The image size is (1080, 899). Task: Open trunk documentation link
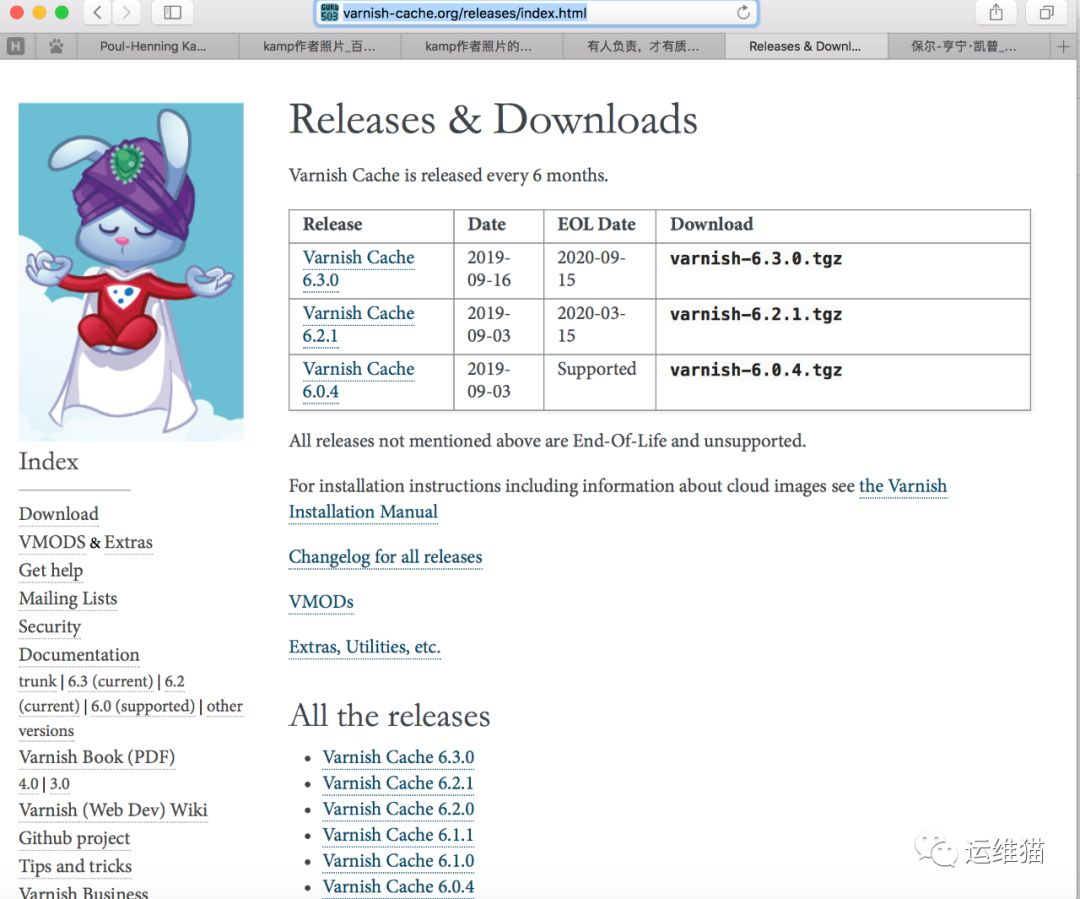[x=37, y=681]
